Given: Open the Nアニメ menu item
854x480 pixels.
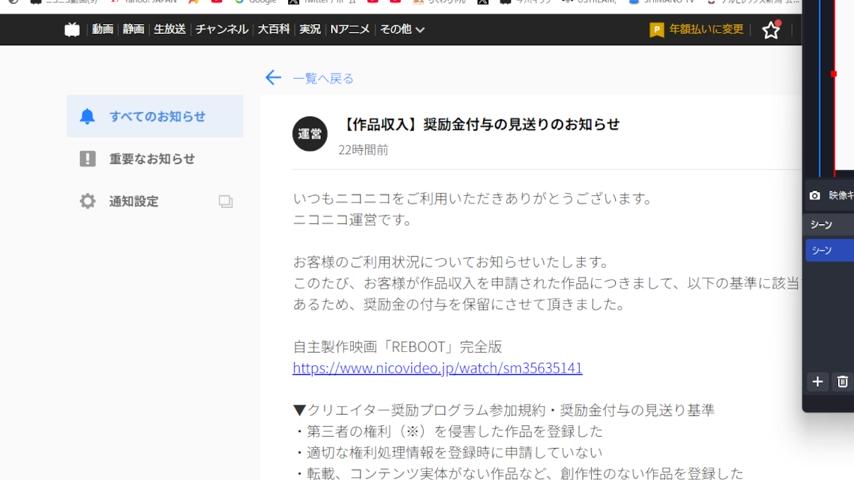Looking at the screenshot, I should (x=350, y=29).
